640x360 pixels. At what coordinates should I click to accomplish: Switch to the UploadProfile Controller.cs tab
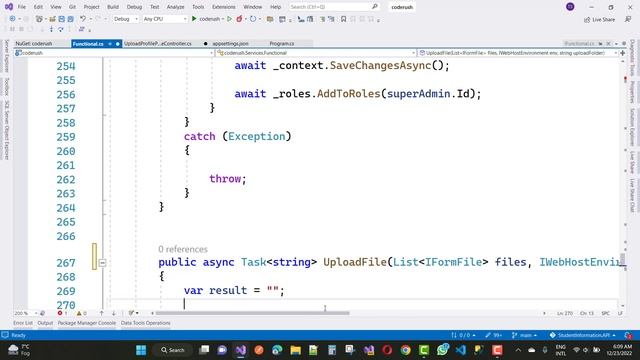(158, 43)
